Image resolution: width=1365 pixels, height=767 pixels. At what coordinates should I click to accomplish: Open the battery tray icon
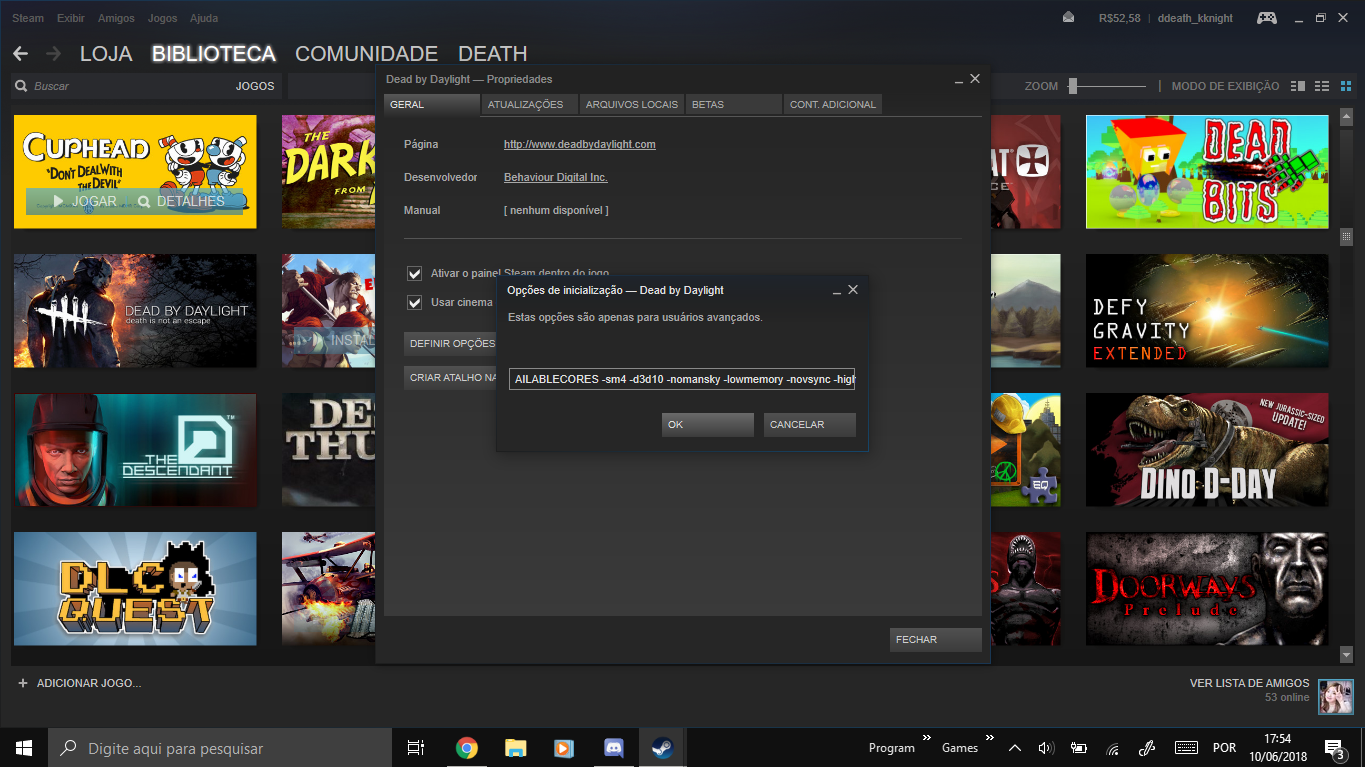1079,748
